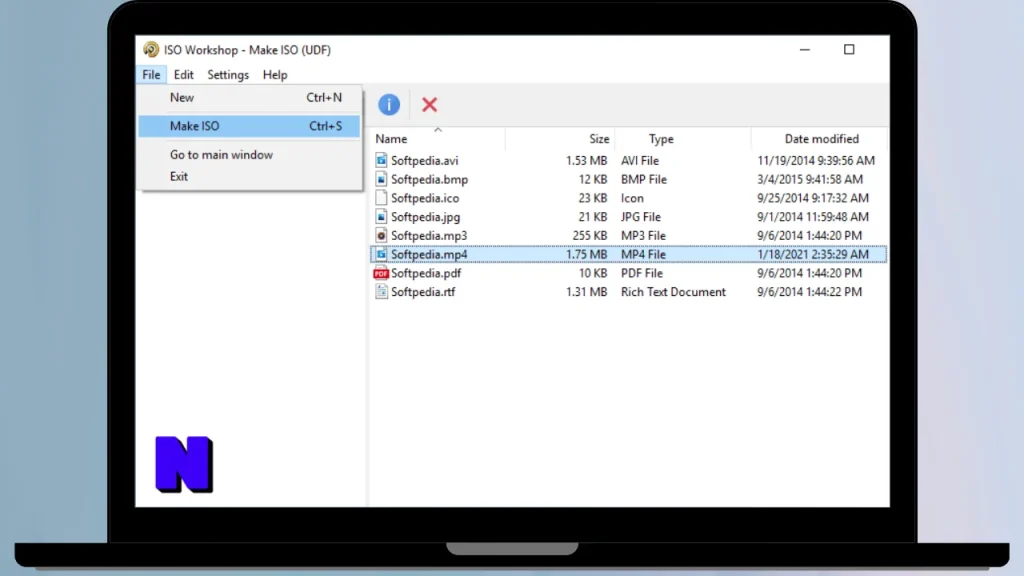Click the MP4 File type cell
Screen dimensions: 1024x576
643,254
